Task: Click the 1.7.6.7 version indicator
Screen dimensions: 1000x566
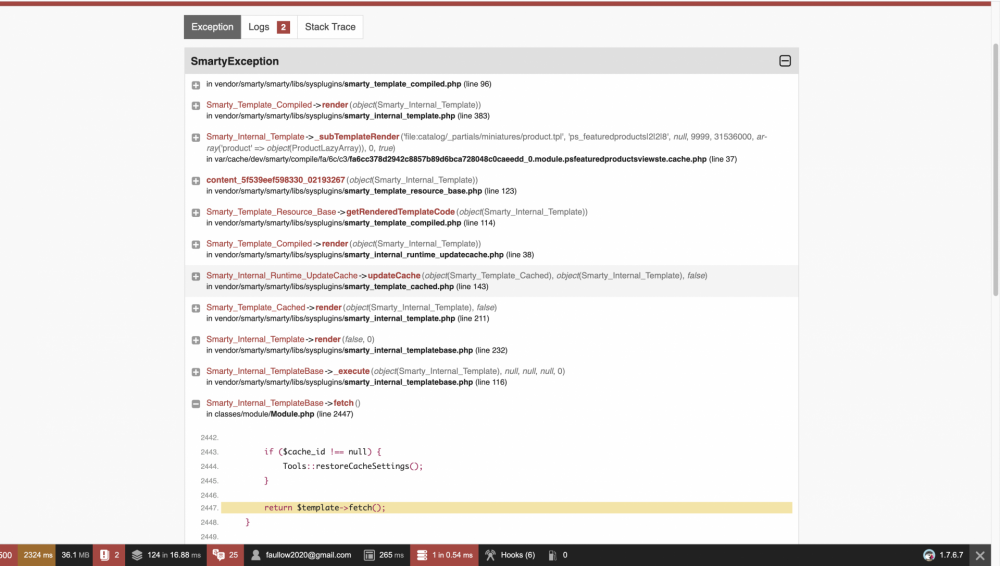Action: tap(943, 555)
